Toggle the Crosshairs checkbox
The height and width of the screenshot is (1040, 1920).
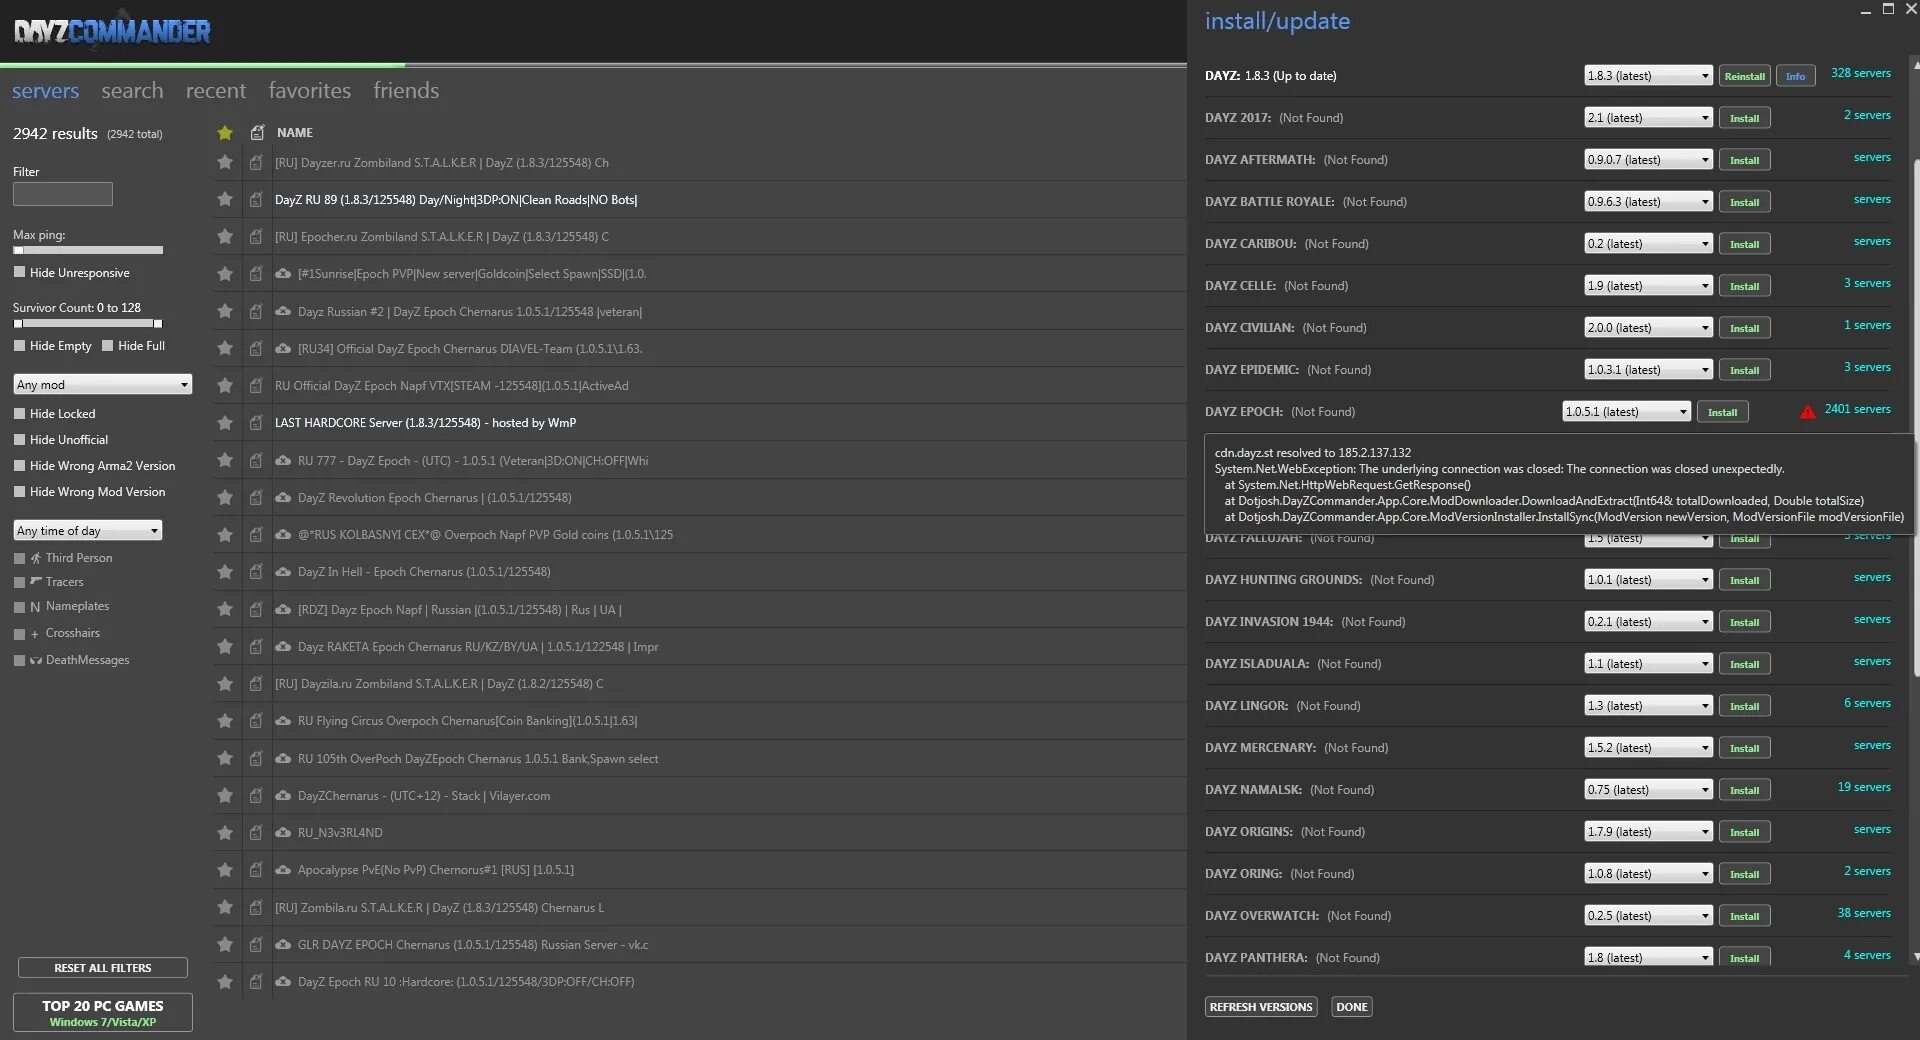click(19, 634)
